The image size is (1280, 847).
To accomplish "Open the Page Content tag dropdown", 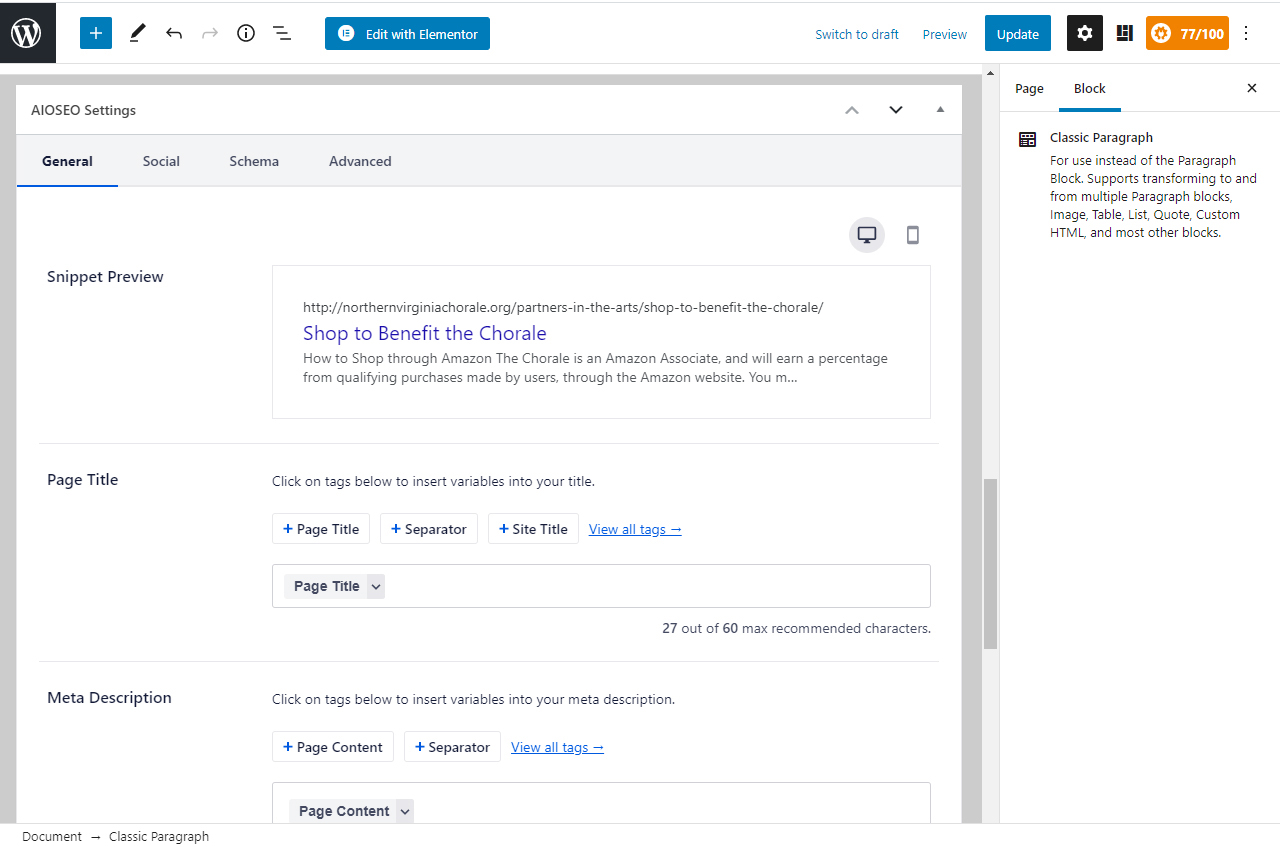I will (405, 812).
